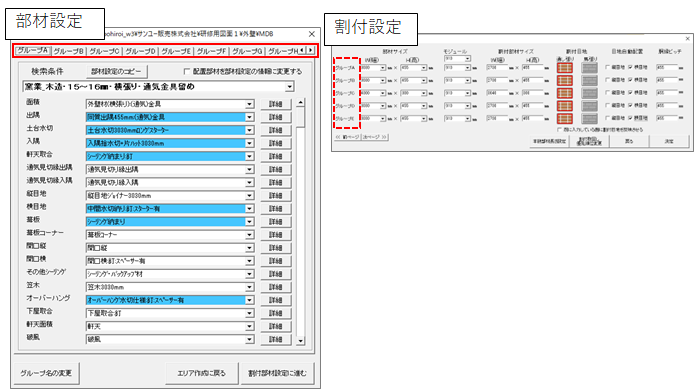Click 割付部材サイズ H(高) field for グループC
This screenshot has width=694, height=389.
pos(532,93)
